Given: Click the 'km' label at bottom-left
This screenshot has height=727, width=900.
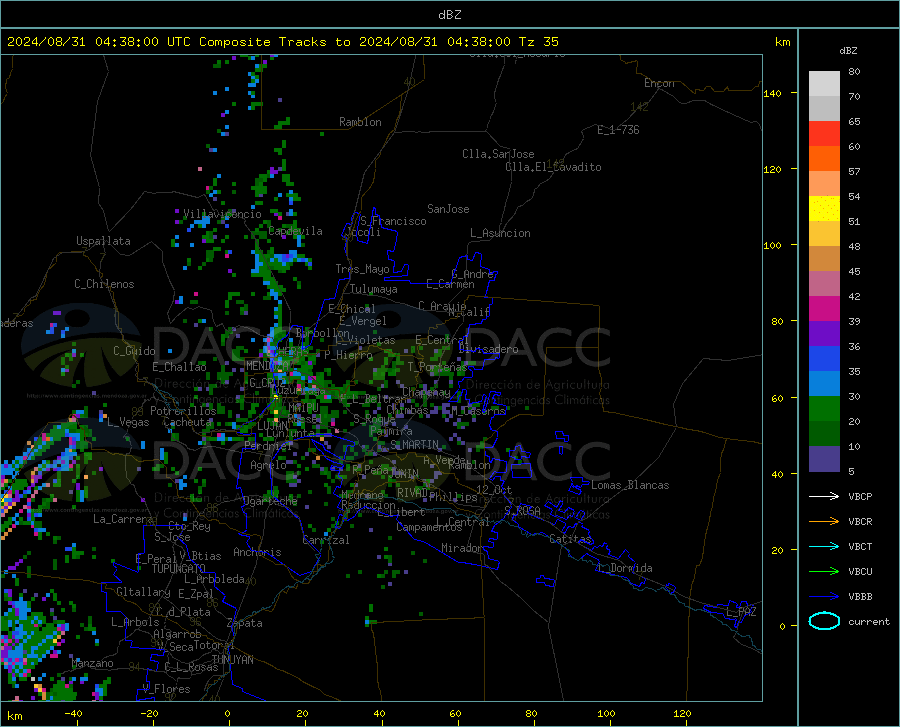Looking at the screenshot, I should [15, 716].
